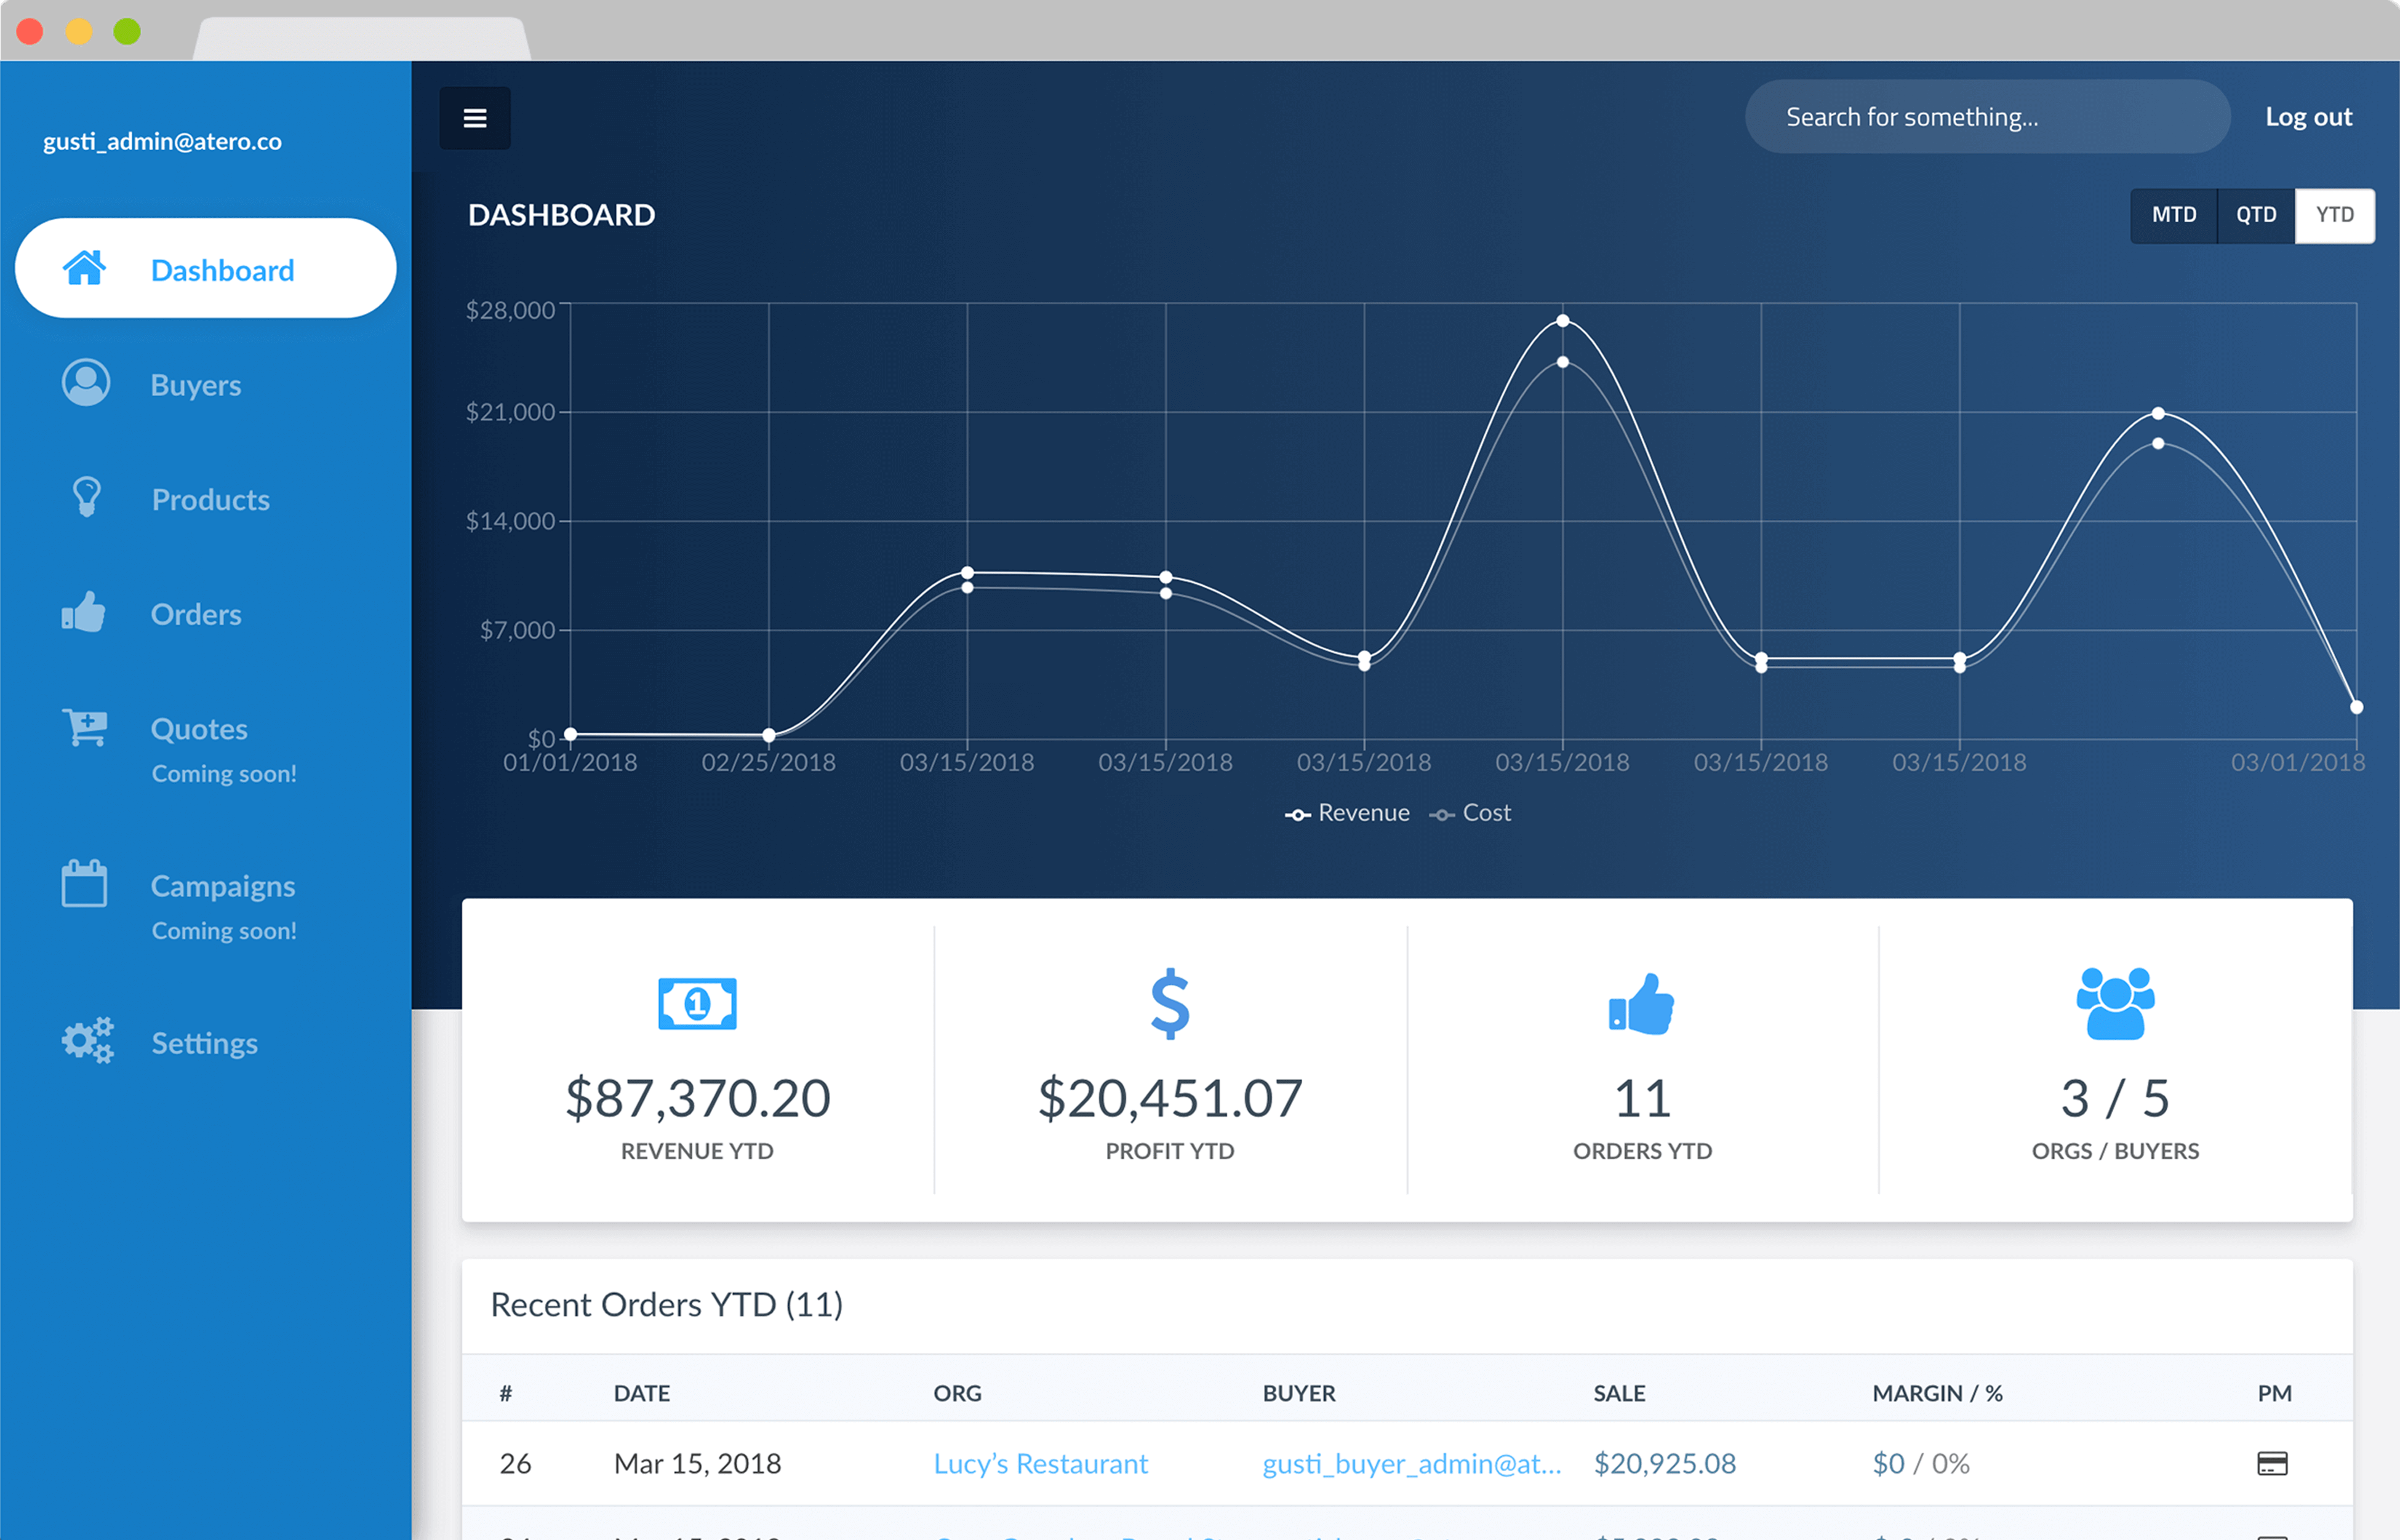Open the Quotes sidebar item
The image size is (2400, 1540).
click(199, 729)
